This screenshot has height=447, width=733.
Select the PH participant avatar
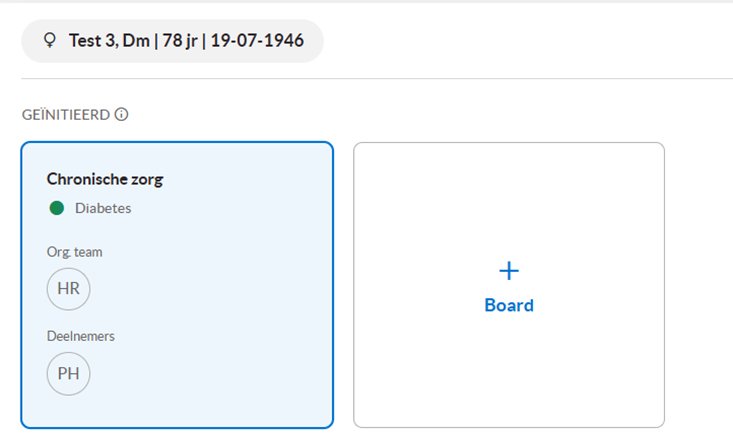point(68,374)
